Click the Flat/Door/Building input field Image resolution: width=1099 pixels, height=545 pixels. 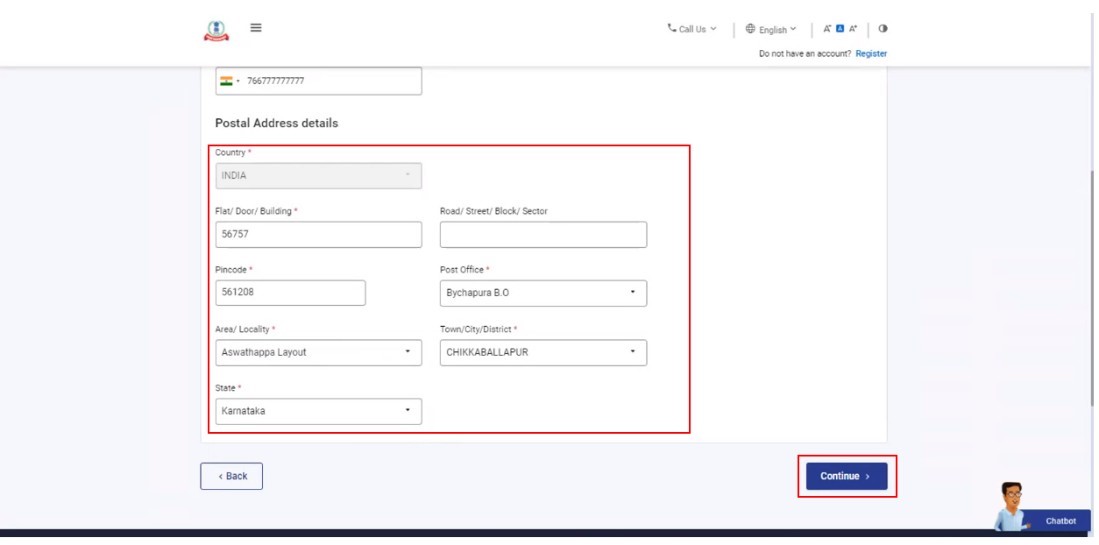318,235
